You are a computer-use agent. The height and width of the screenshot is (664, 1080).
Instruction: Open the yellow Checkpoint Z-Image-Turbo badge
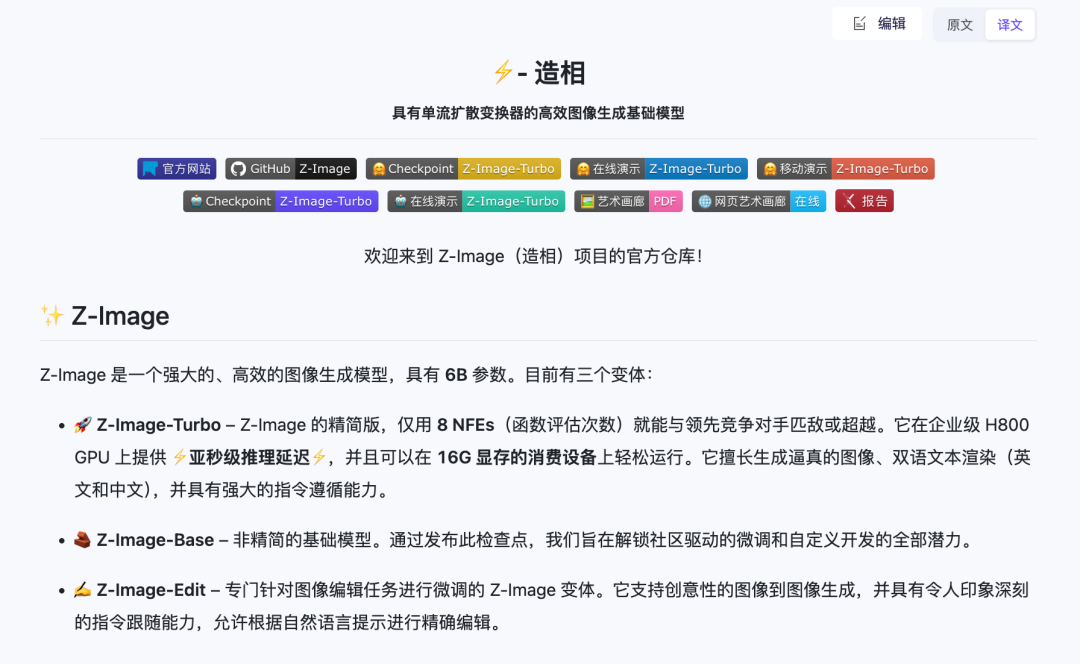463,169
